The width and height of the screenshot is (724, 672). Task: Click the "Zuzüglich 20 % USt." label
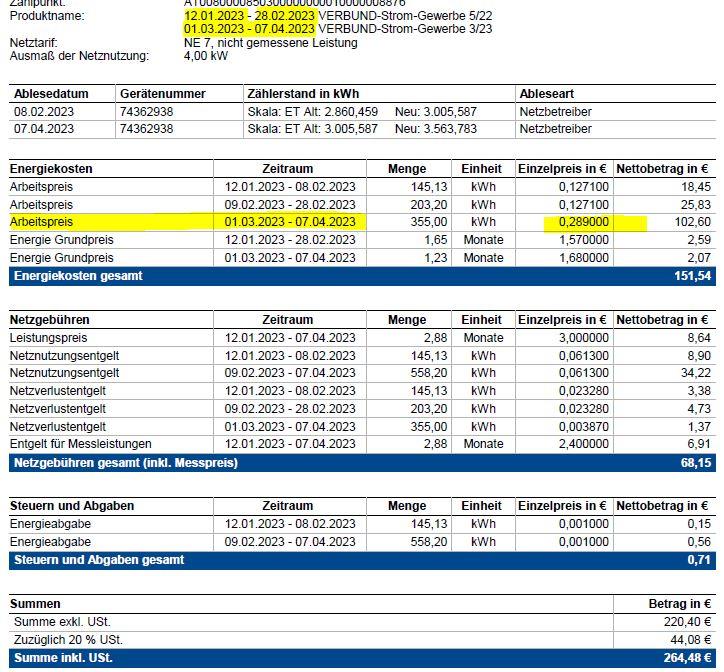(x=68, y=640)
